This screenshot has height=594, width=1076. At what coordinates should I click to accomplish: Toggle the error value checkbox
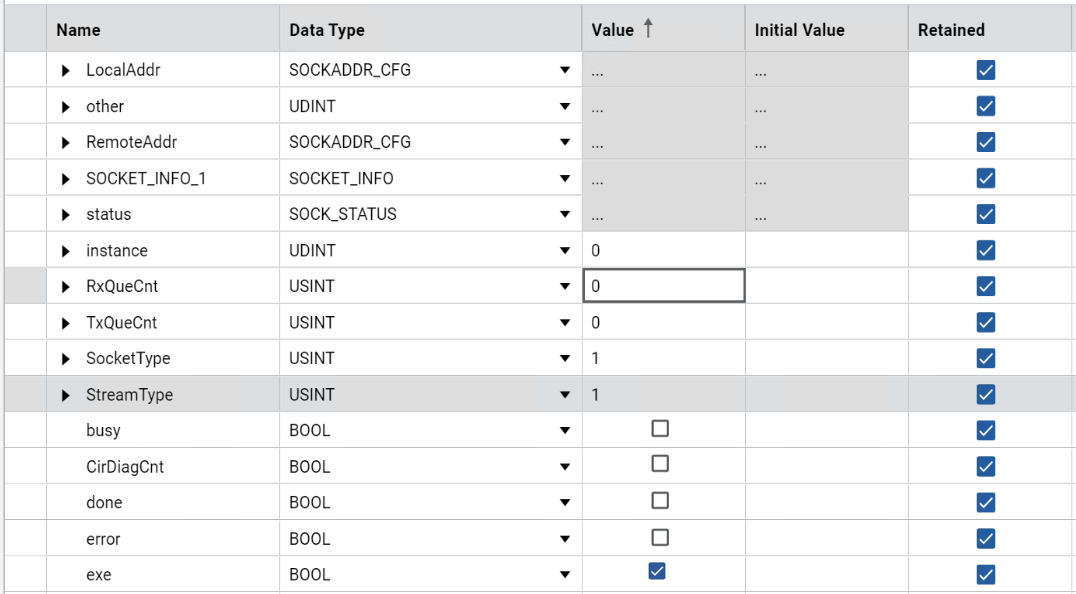[x=660, y=537]
